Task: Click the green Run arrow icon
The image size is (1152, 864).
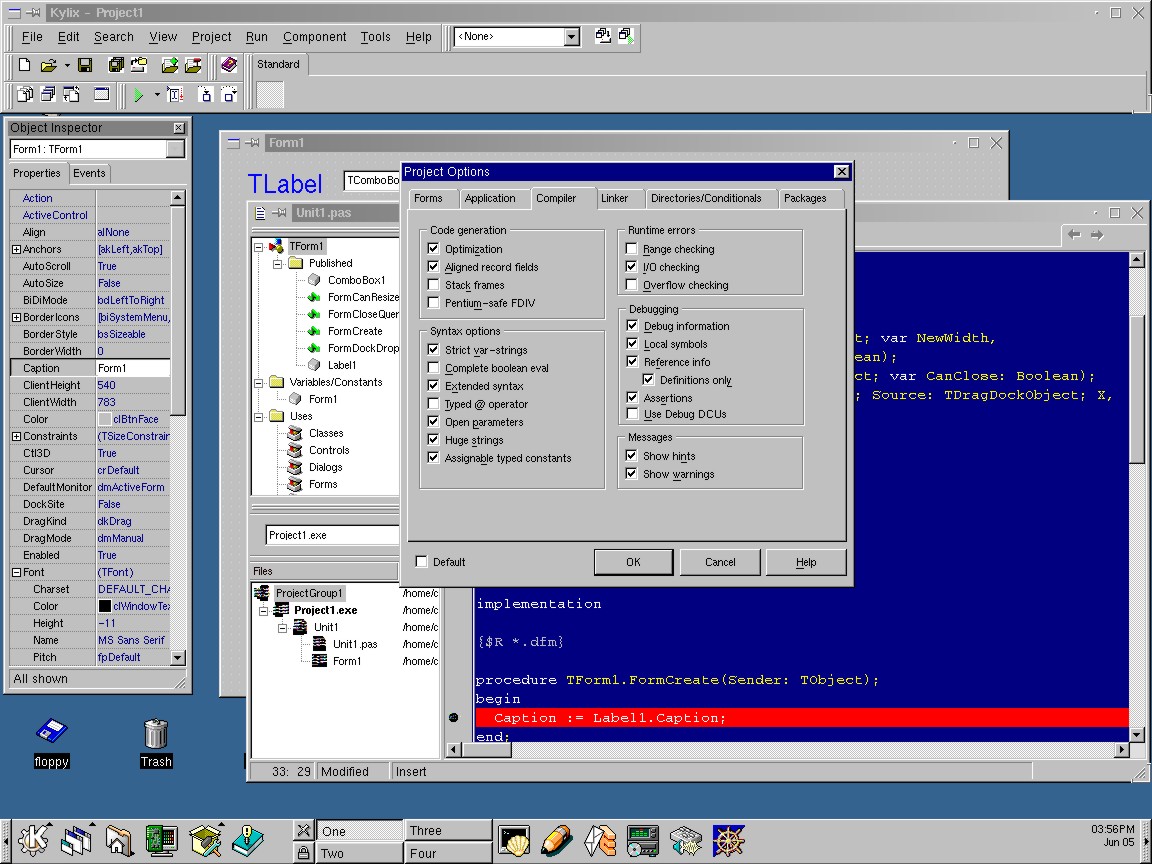Action: [138, 95]
